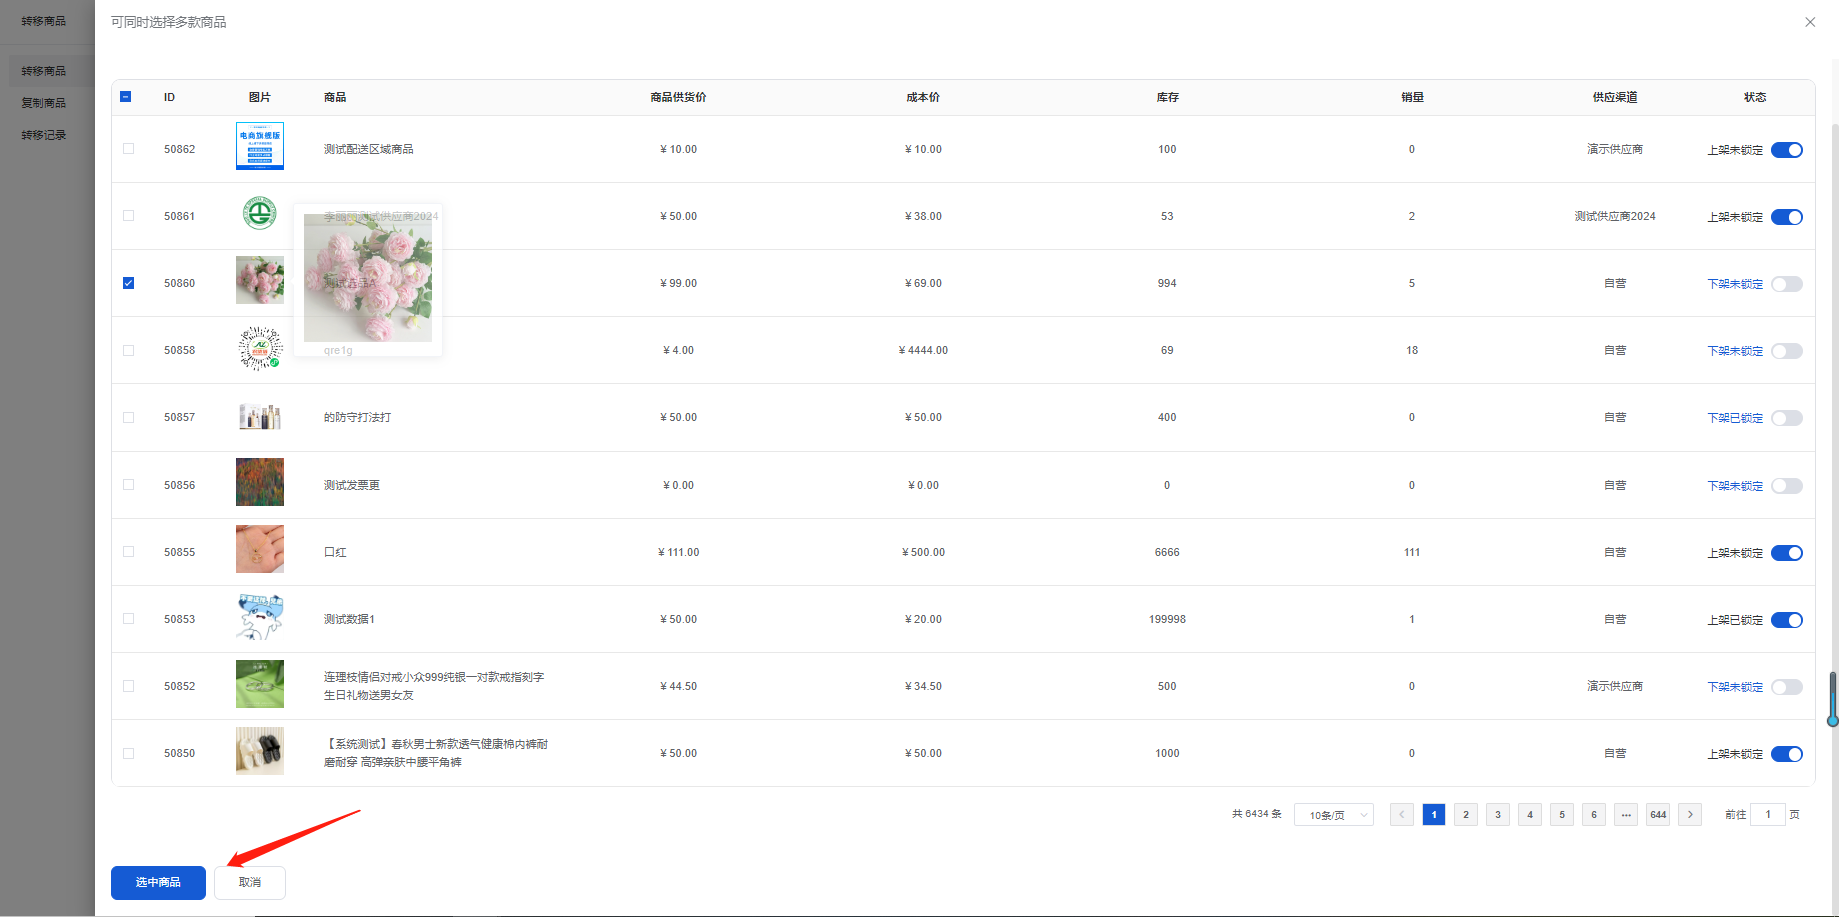Screen dimensions: 1839x917
Task: Open the cartoon thumbnail of product 50853
Action: pyautogui.click(x=260, y=617)
